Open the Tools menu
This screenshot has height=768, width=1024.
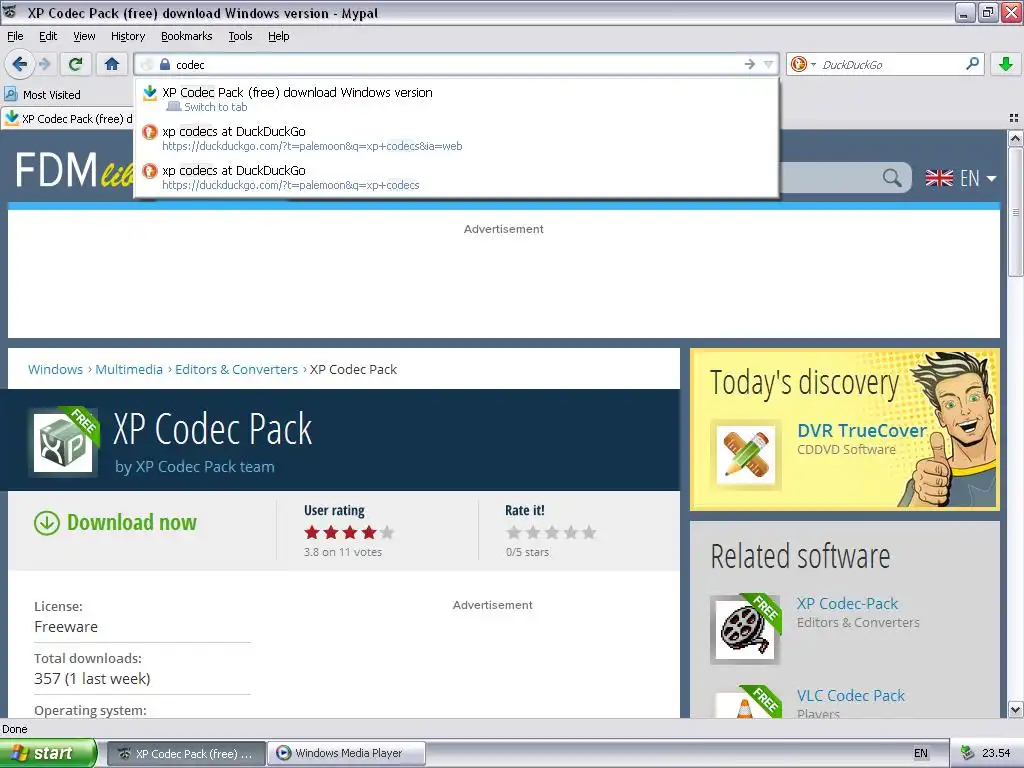click(x=240, y=36)
